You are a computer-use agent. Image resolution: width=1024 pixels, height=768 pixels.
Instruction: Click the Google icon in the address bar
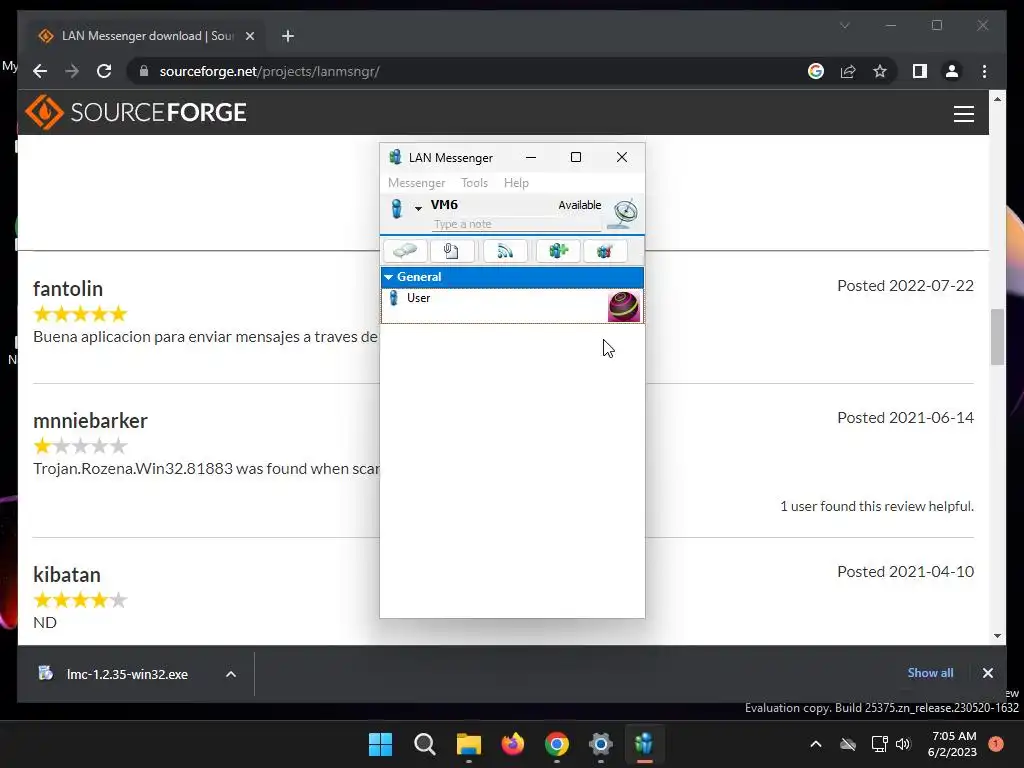pos(816,71)
